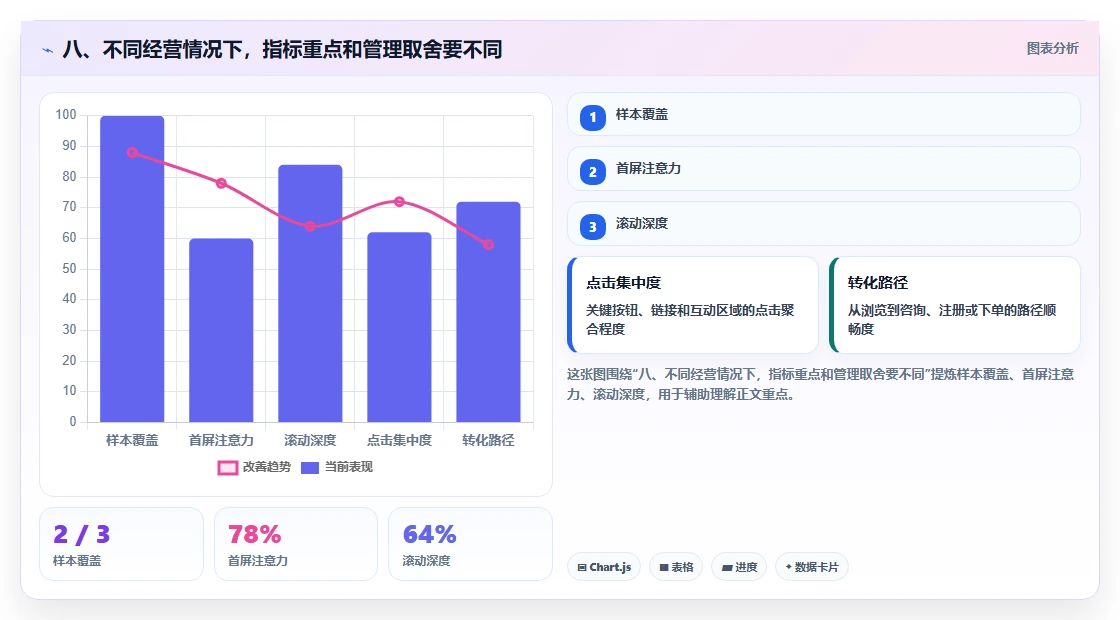Click the Chart.js tag chip

tap(604, 567)
